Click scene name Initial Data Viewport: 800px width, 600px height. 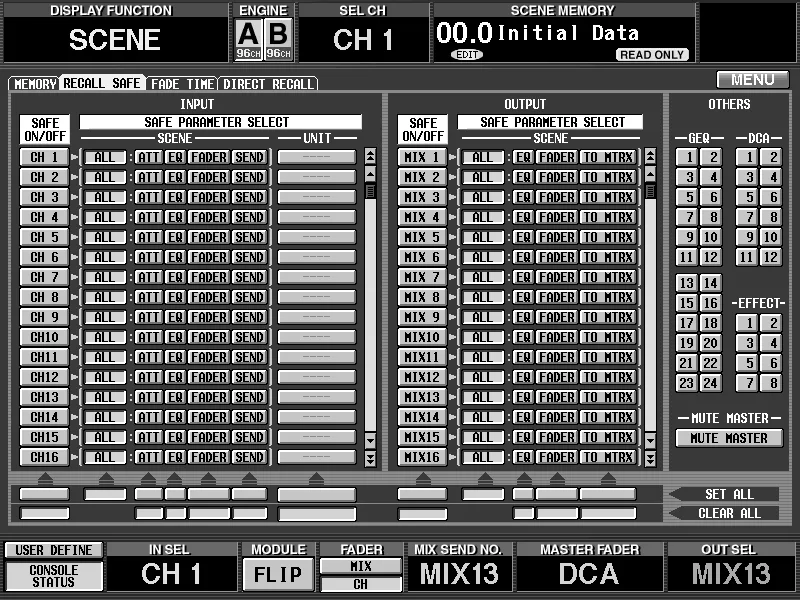pos(568,33)
